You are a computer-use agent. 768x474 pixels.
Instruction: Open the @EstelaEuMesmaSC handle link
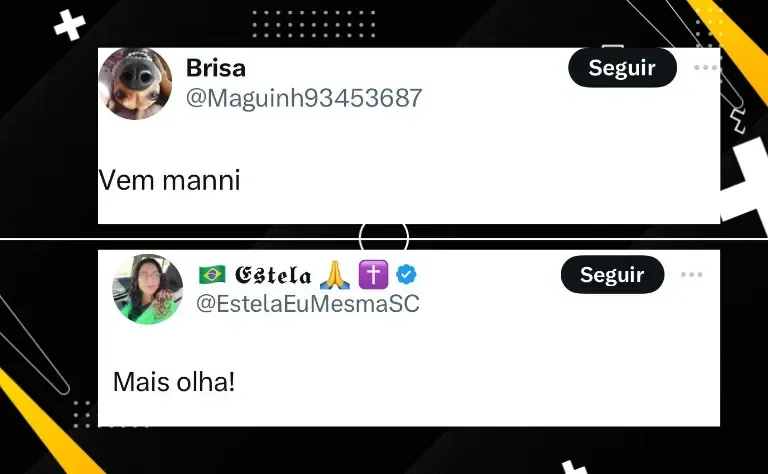pyautogui.click(x=308, y=304)
